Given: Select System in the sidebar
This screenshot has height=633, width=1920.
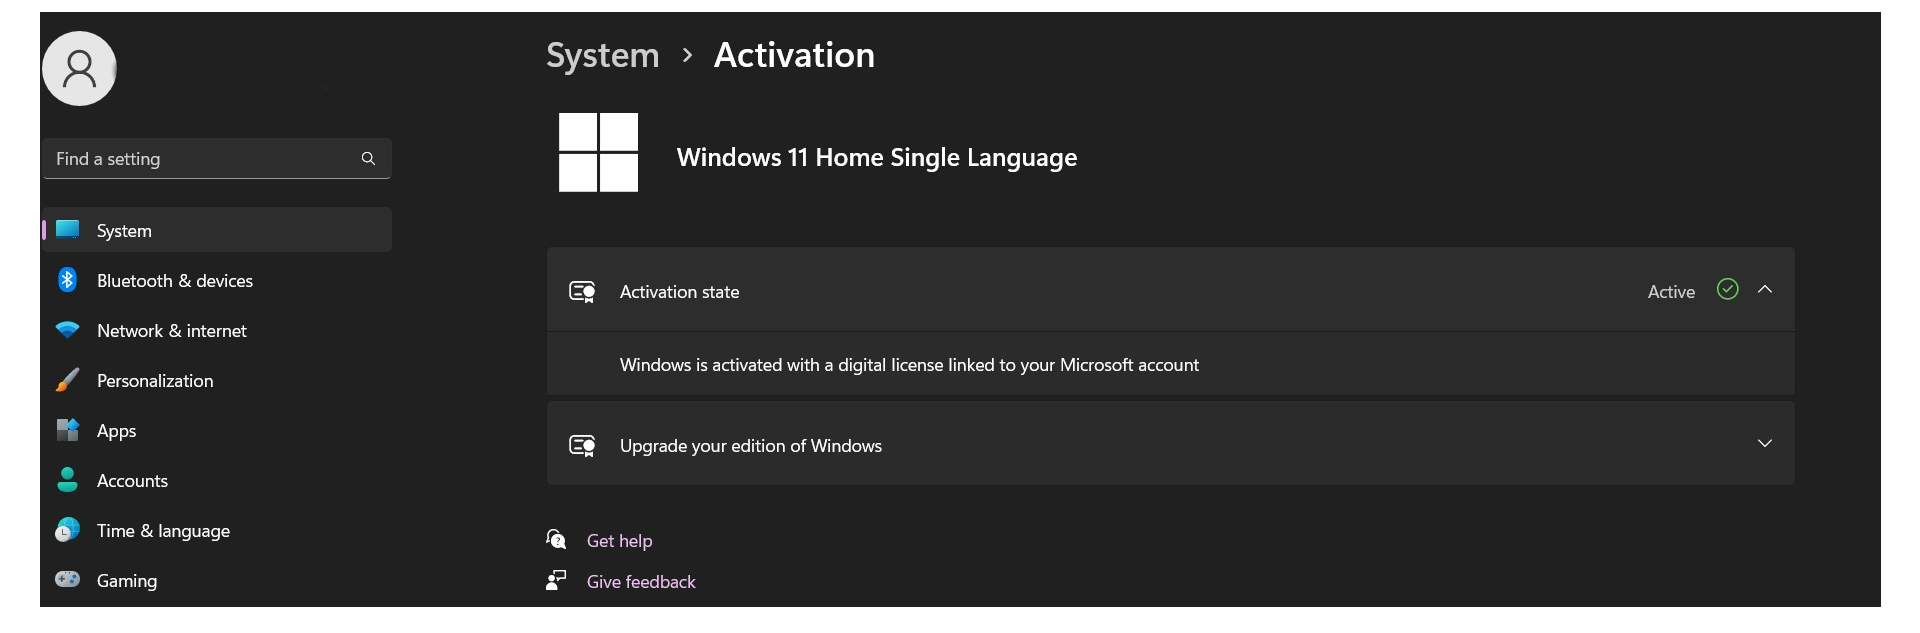Looking at the screenshot, I should pos(124,230).
